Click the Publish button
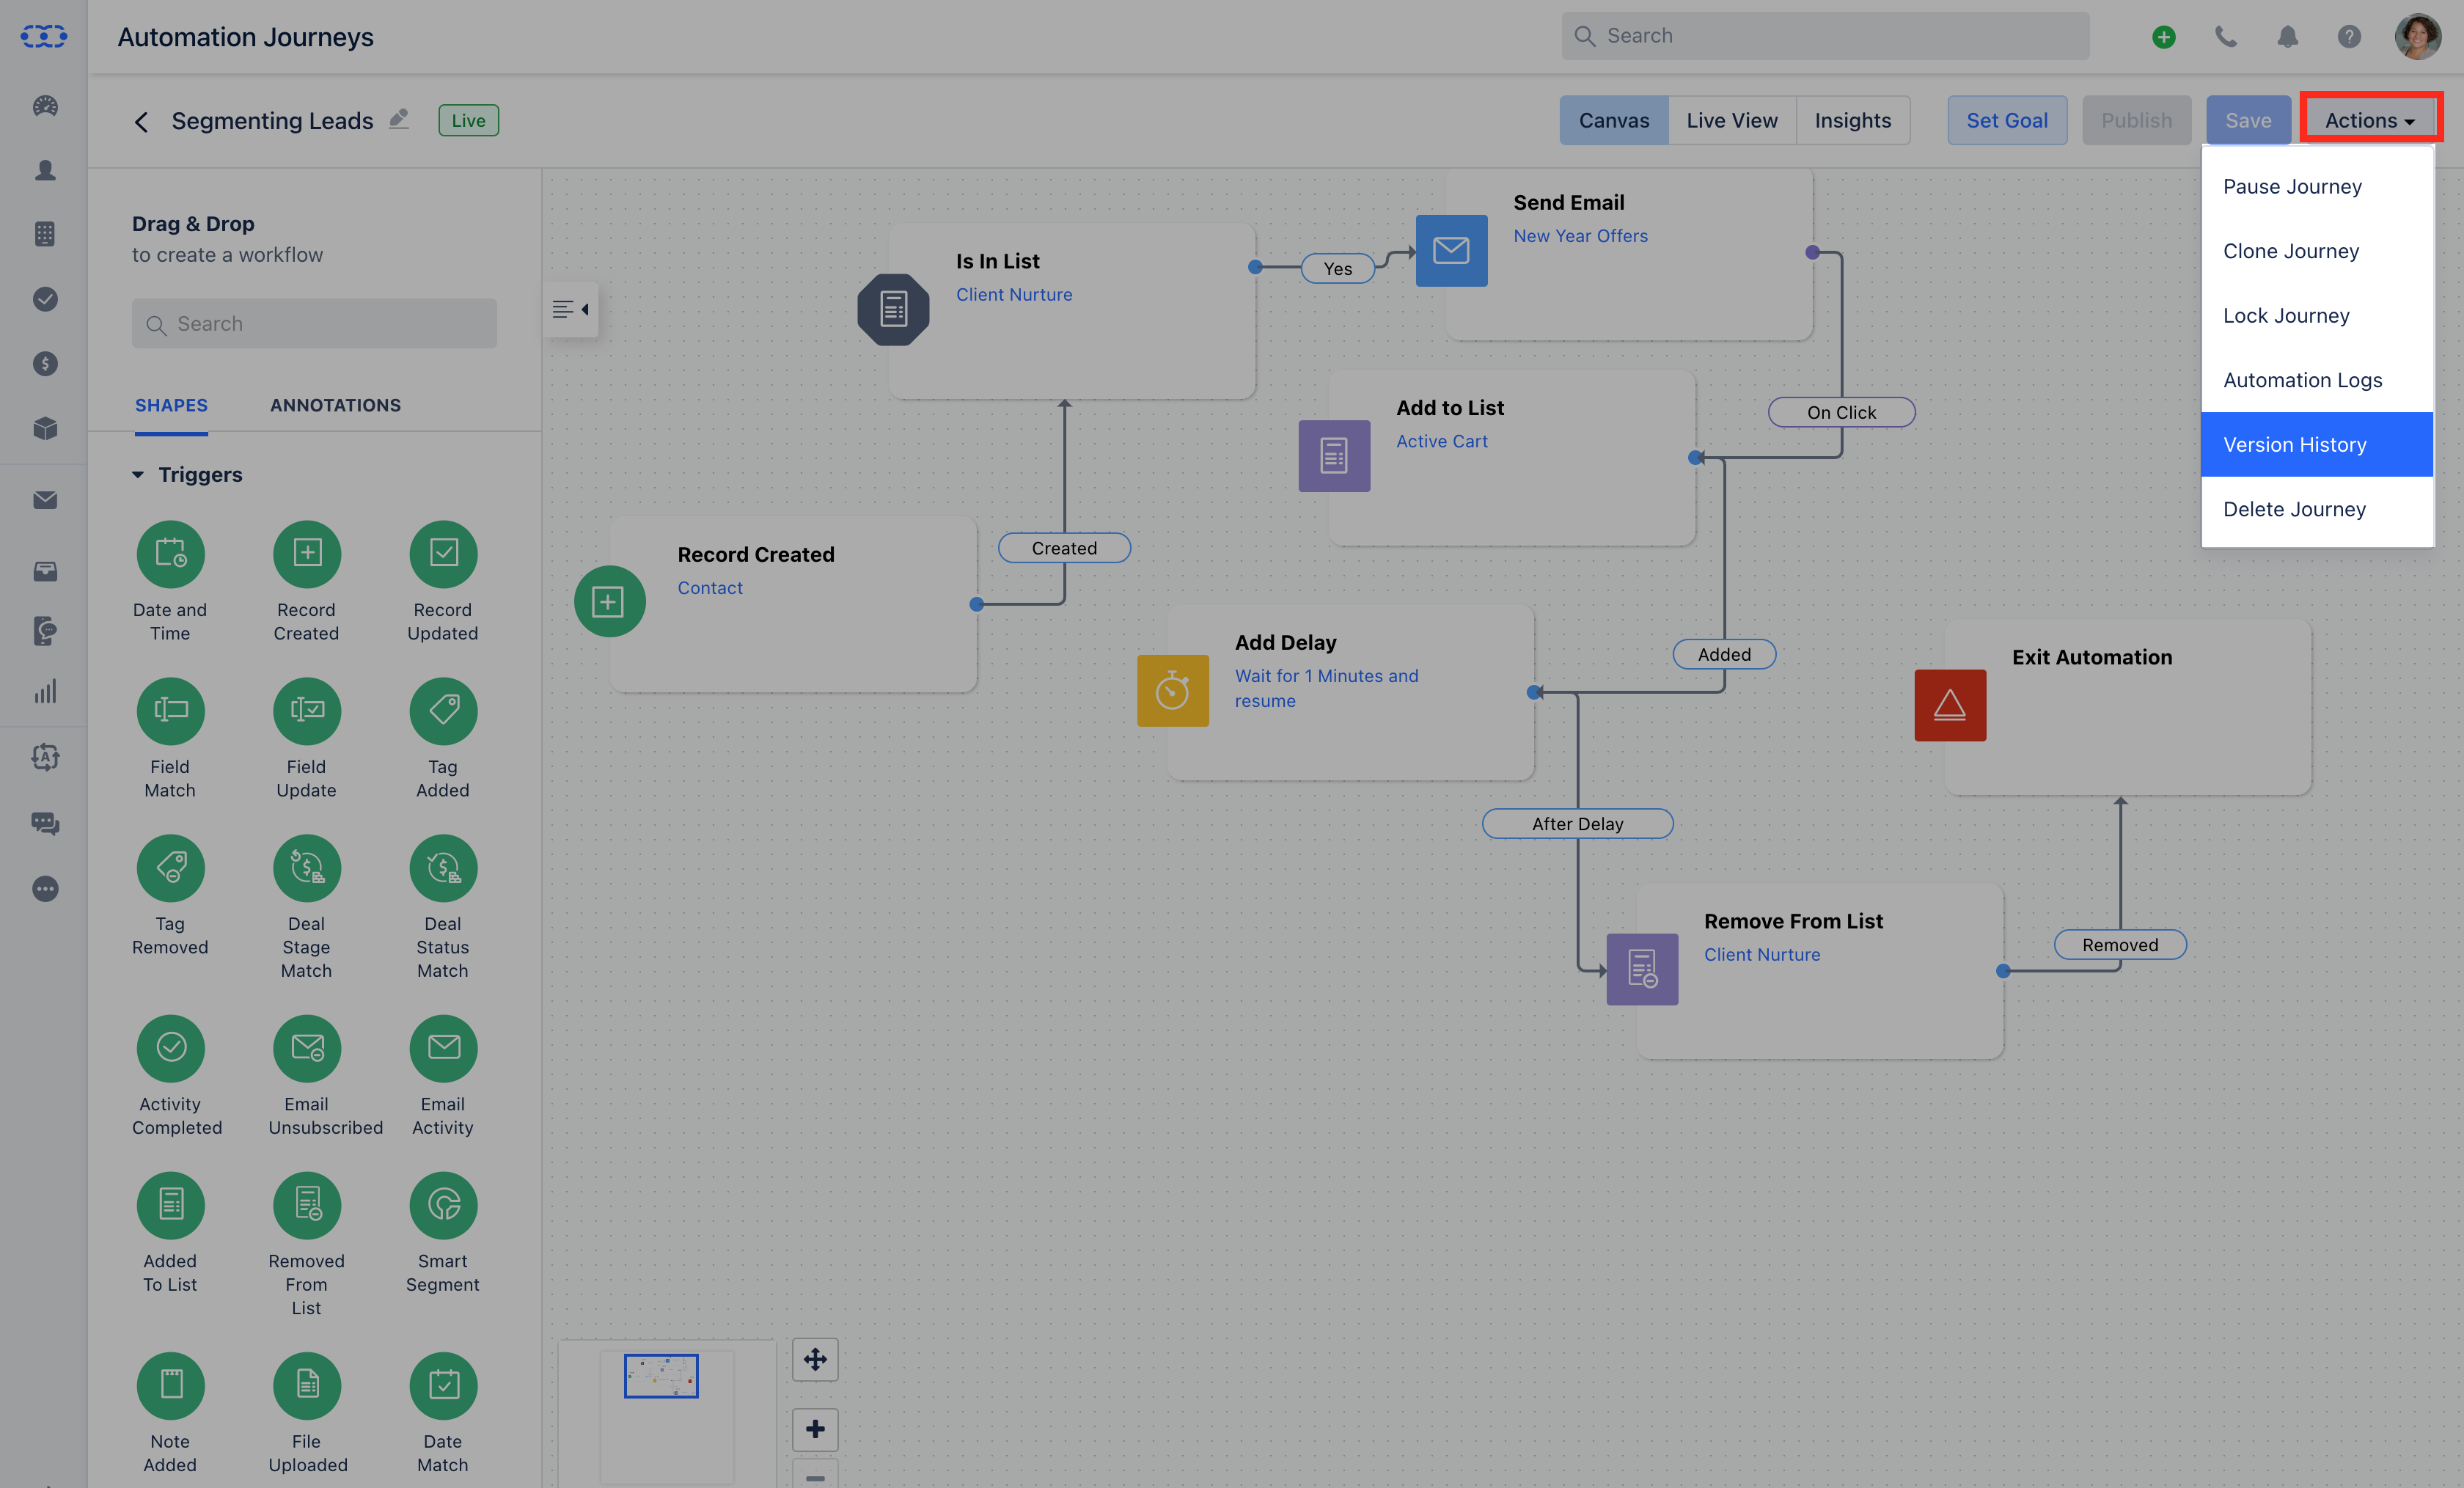2464x1488 pixels. [2136, 120]
